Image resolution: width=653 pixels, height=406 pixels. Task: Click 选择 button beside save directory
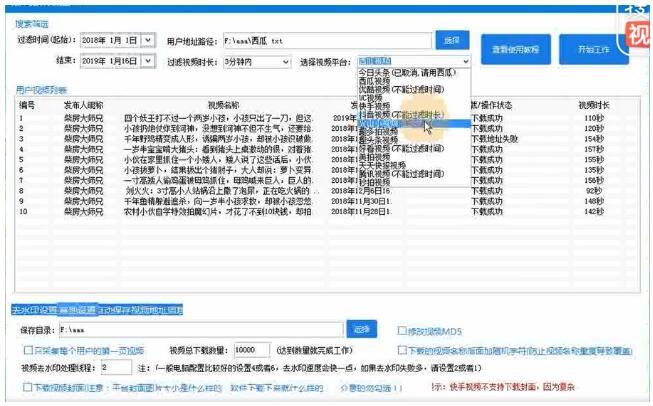pos(361,328)
